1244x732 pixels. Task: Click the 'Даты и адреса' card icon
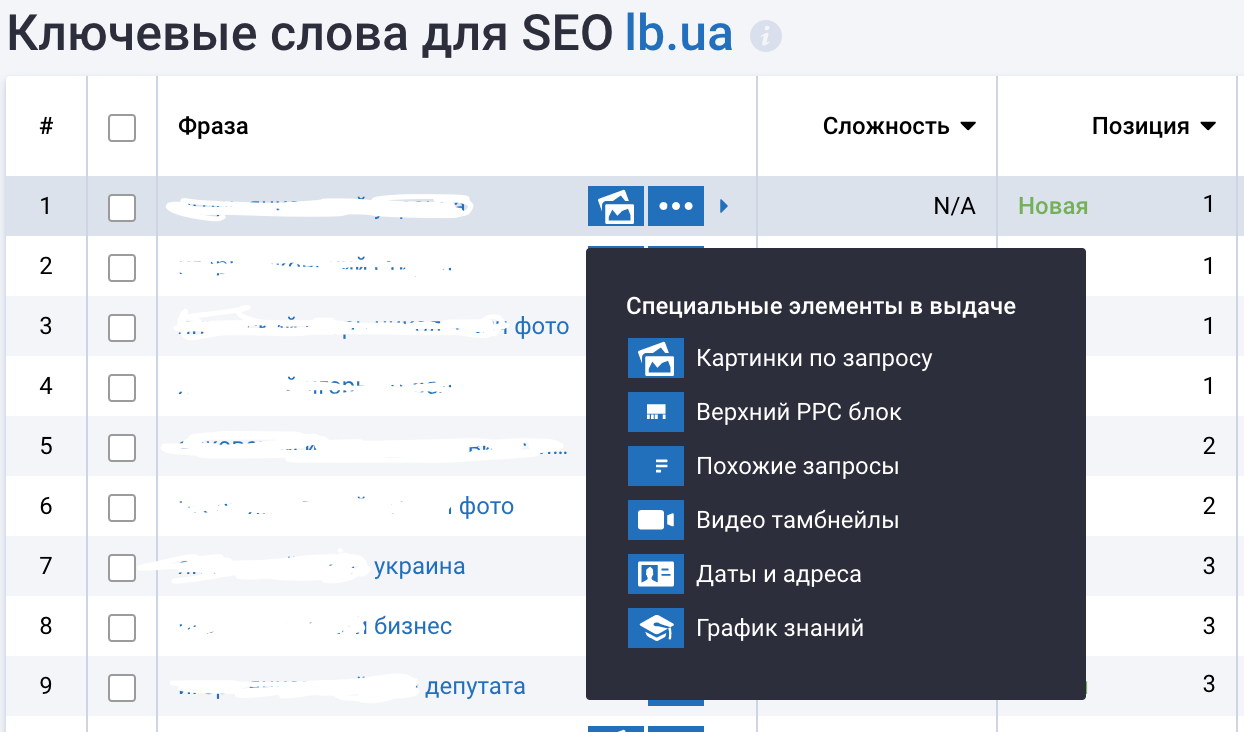click(656, 574)
